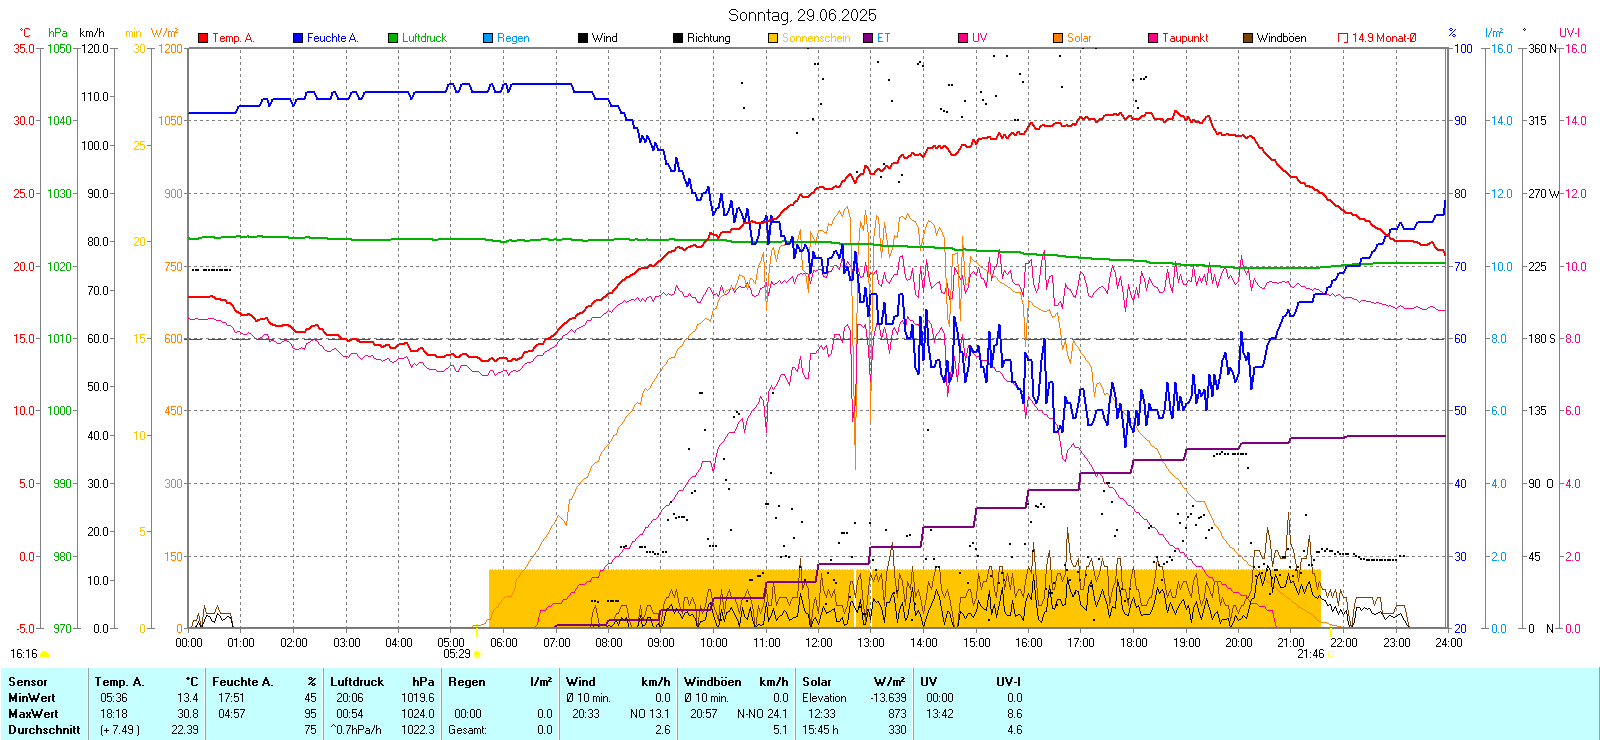Select the Richtung legend label
The width and height of the screenshot is (1600, 740).
point(708,38)
